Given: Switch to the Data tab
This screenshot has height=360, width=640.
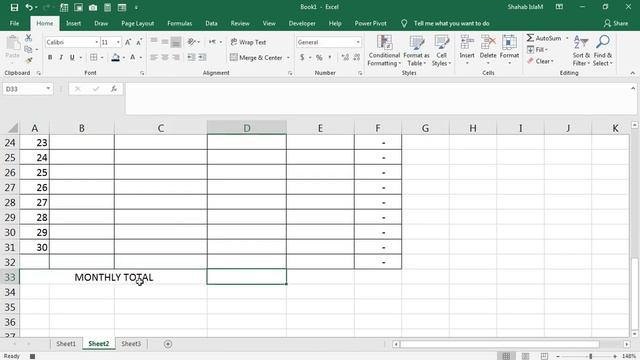Looking at the screenshot, I should [211, 23].
